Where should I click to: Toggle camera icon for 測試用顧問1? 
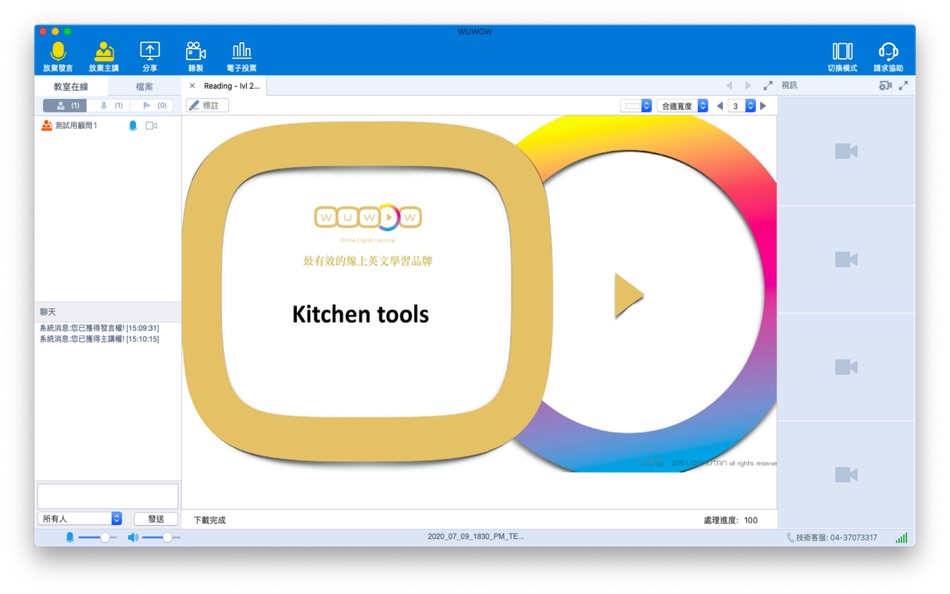coord(151,125)
